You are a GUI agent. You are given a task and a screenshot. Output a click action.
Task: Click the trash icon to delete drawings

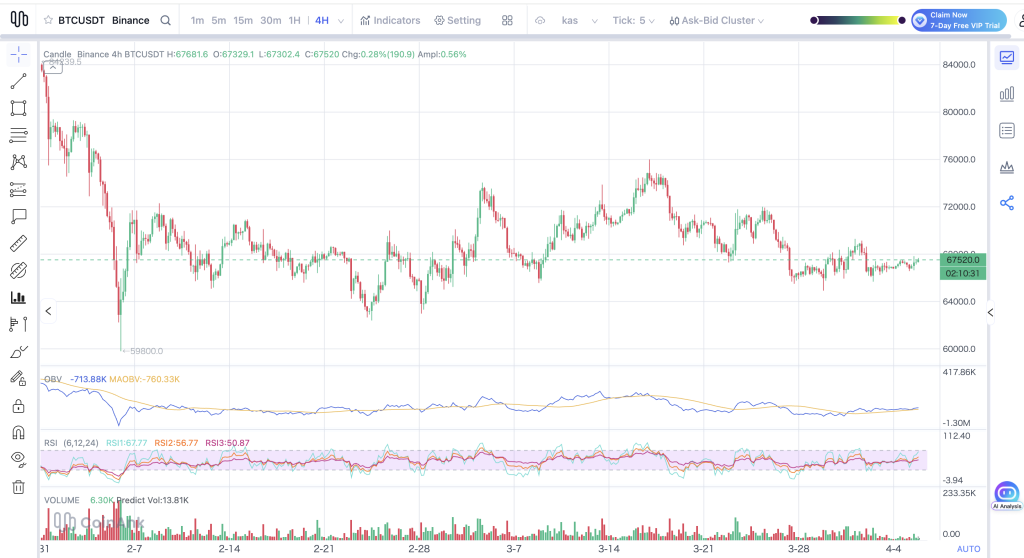pyautogui.click(x=18, y=487)
